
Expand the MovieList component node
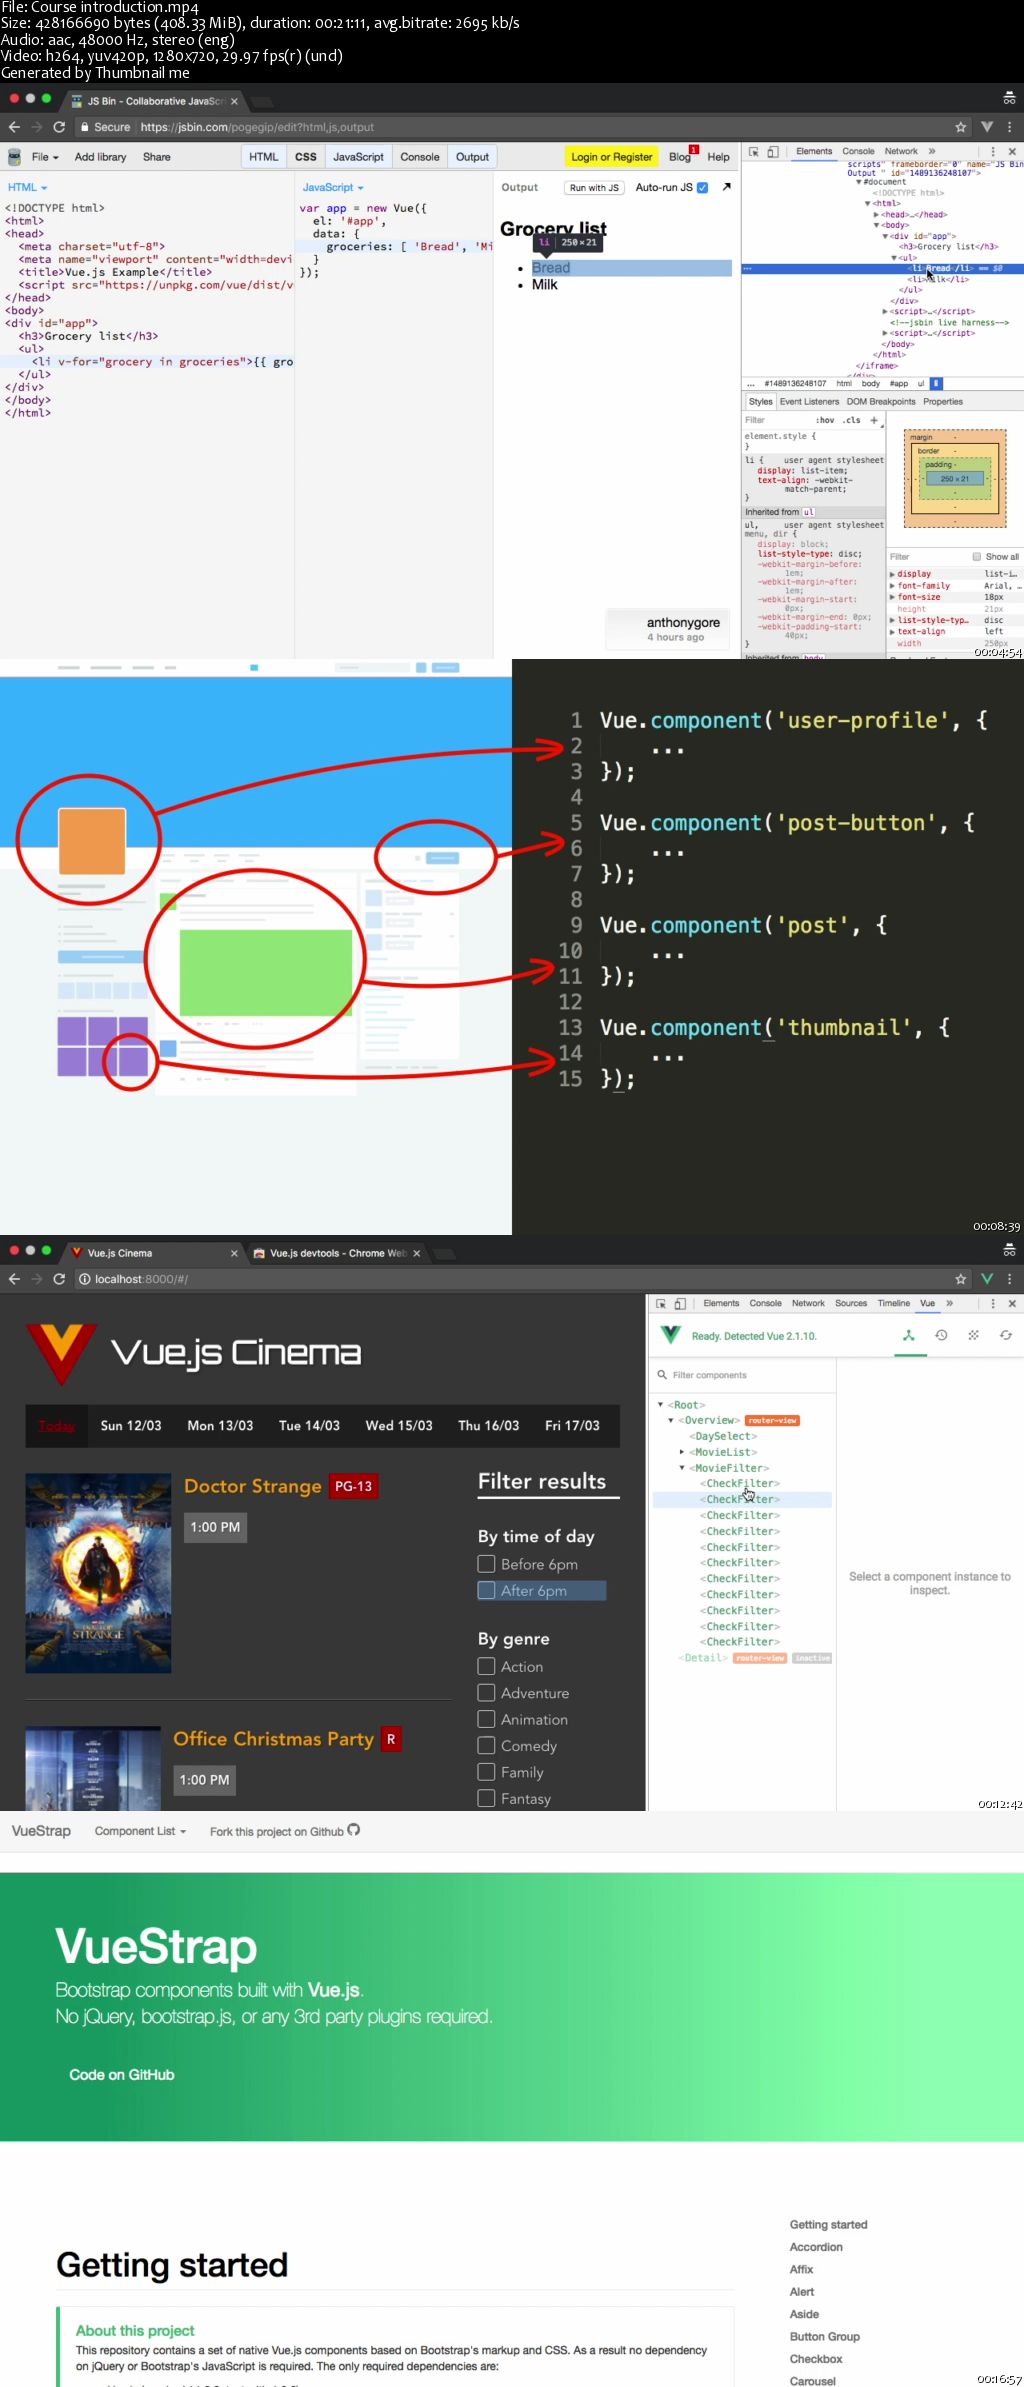click(x=682, y=1452)
